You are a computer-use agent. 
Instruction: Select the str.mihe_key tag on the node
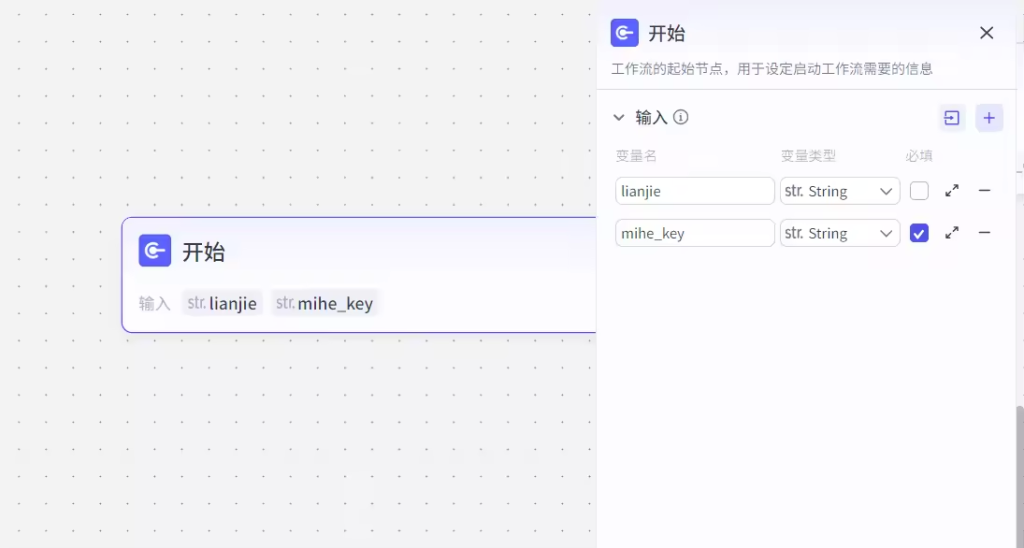tap(325, 303)
